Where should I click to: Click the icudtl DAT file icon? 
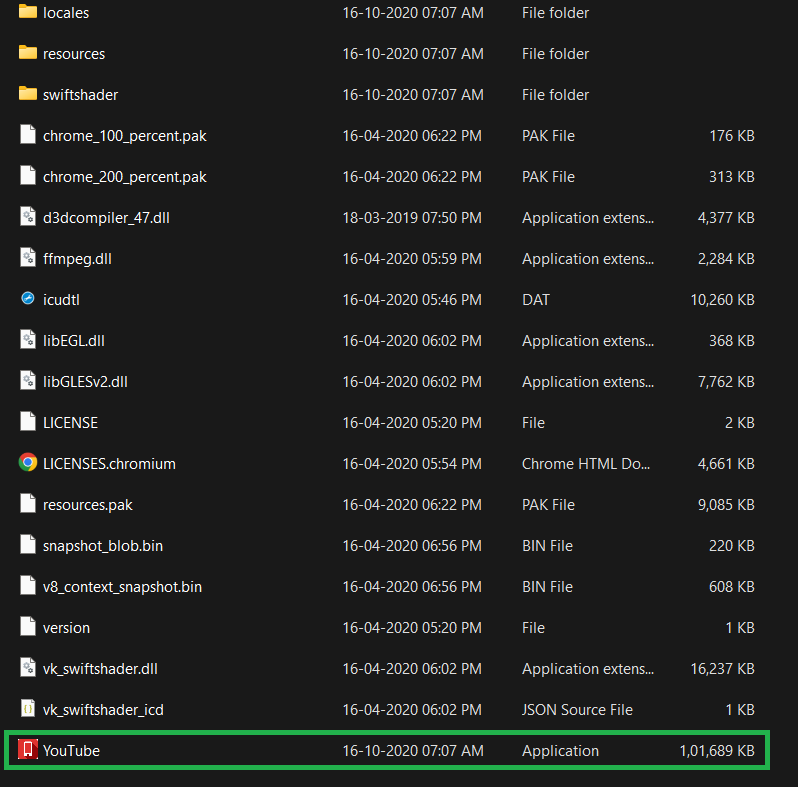(x=27, y=298)
